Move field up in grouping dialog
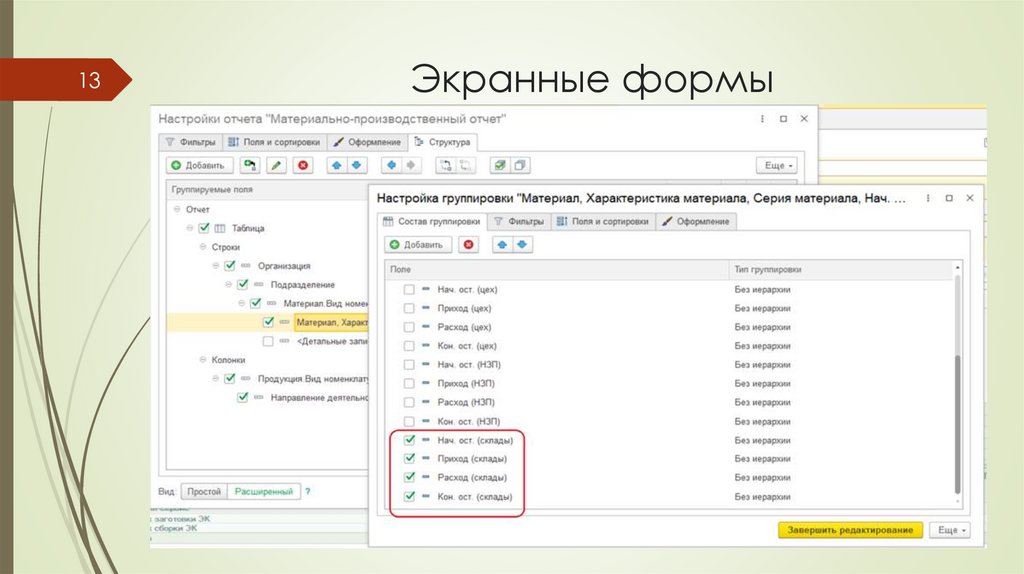 point(502,245)
